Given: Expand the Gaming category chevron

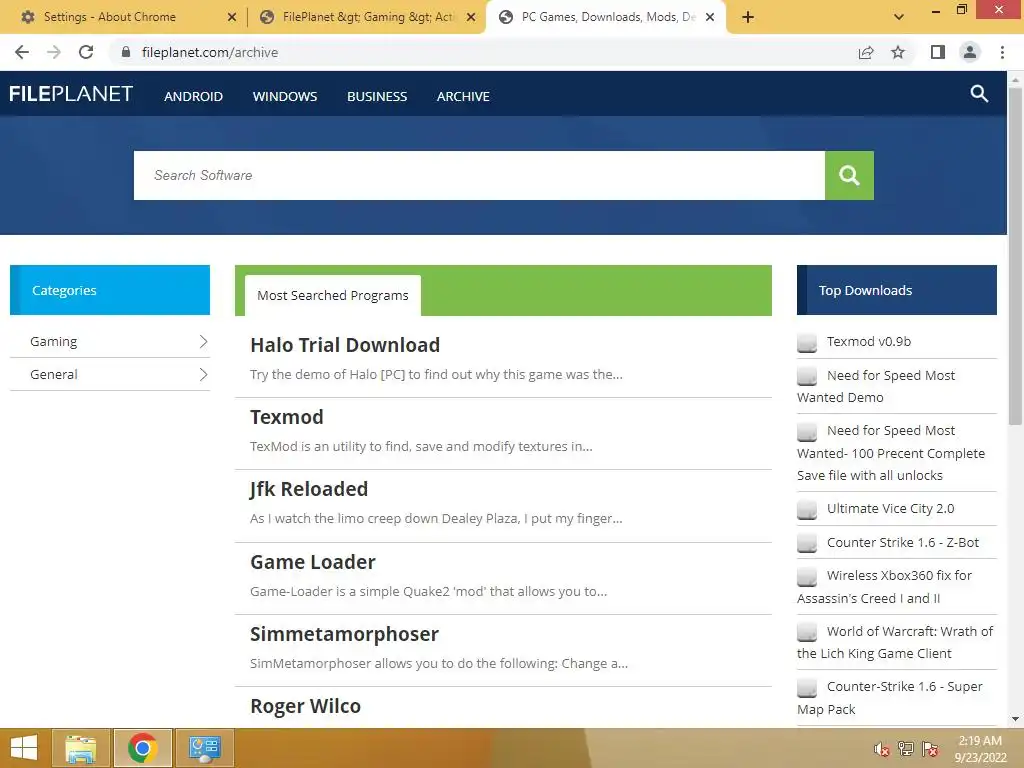Looking at the screenshot, I should [203, 342].
